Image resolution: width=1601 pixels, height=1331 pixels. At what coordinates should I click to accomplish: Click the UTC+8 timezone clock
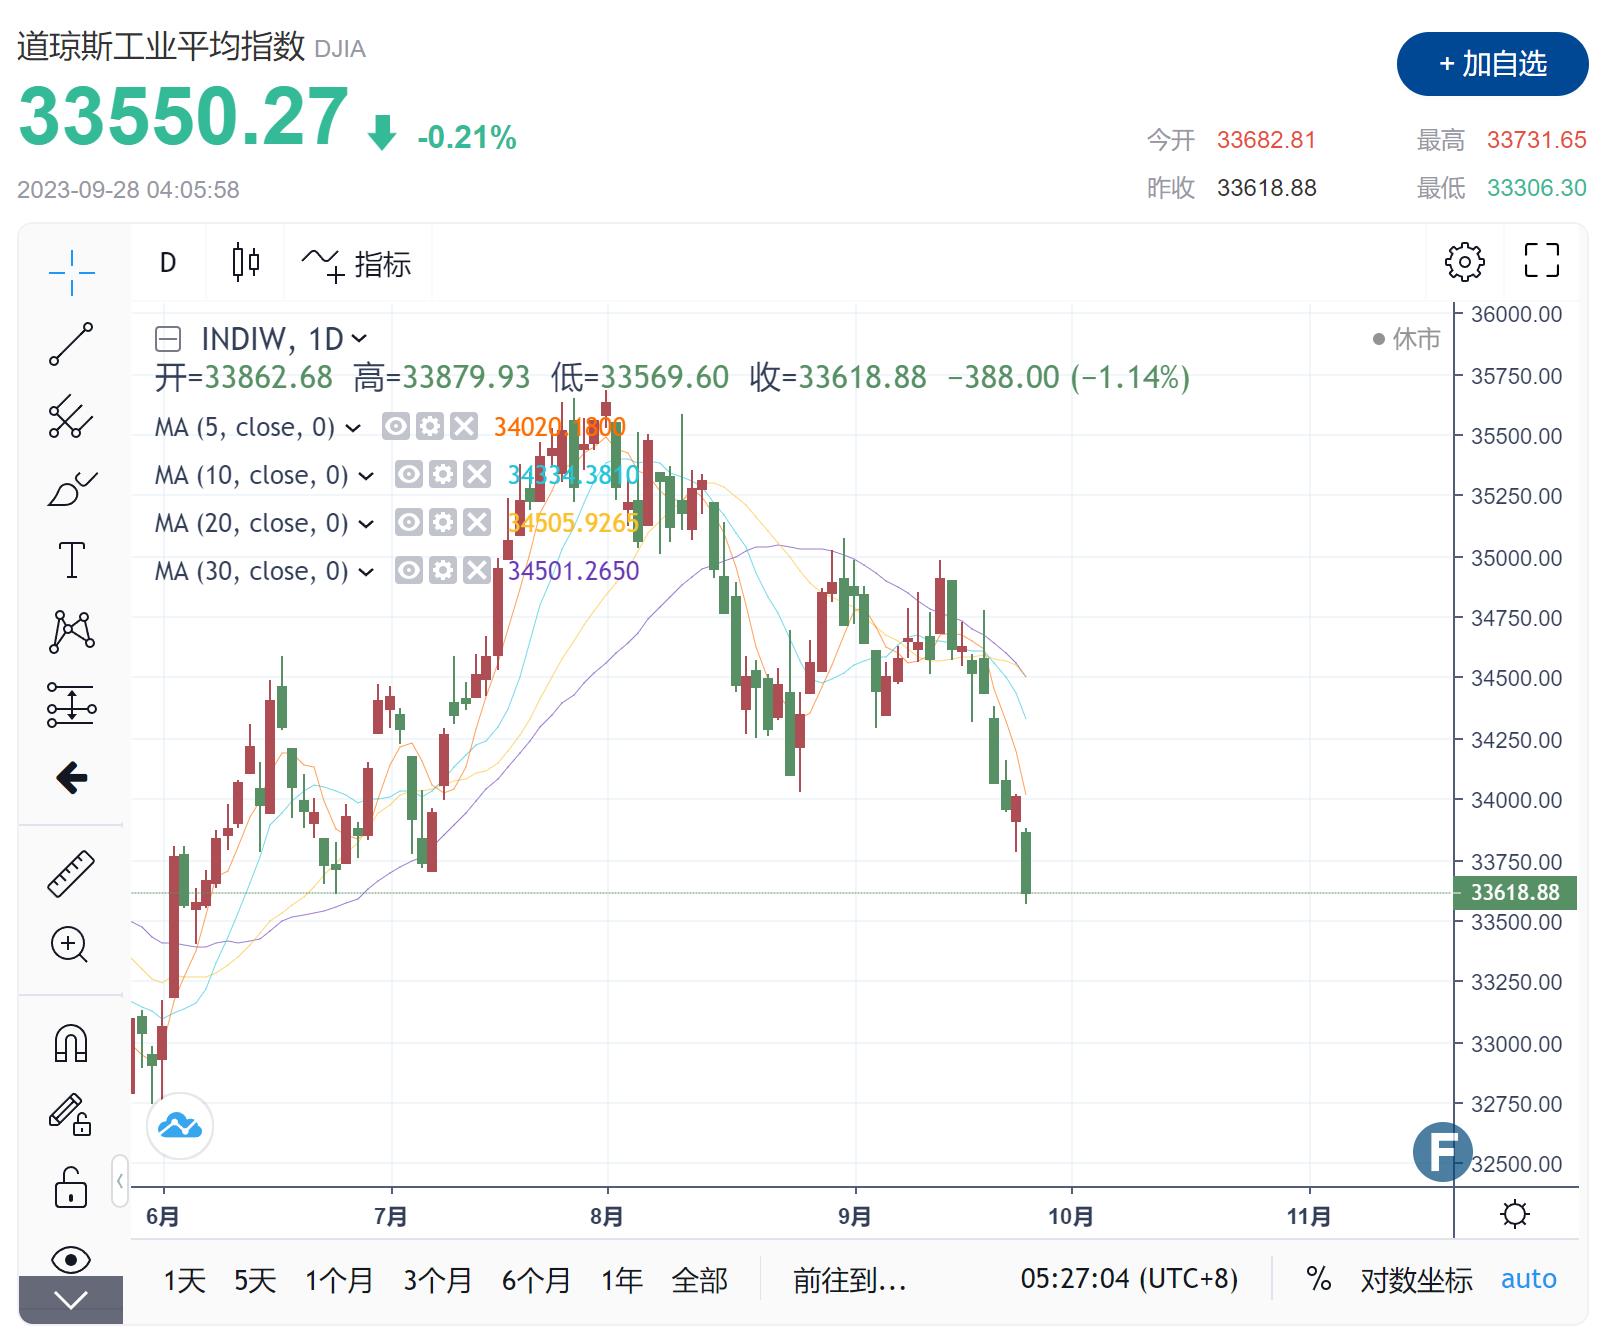tap(1129, 1279)
